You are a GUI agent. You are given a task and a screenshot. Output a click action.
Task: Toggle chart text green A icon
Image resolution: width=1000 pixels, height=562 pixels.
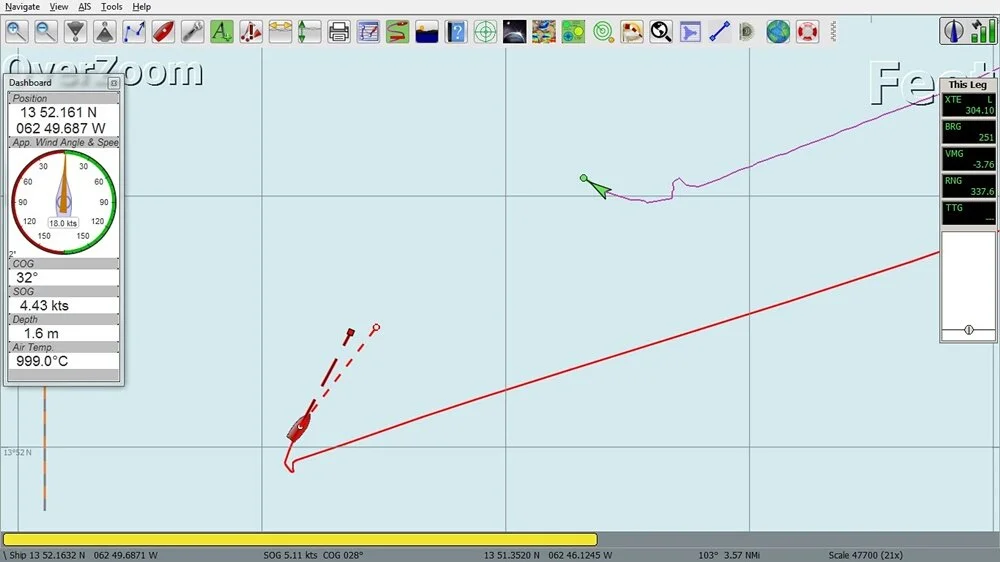221,31
